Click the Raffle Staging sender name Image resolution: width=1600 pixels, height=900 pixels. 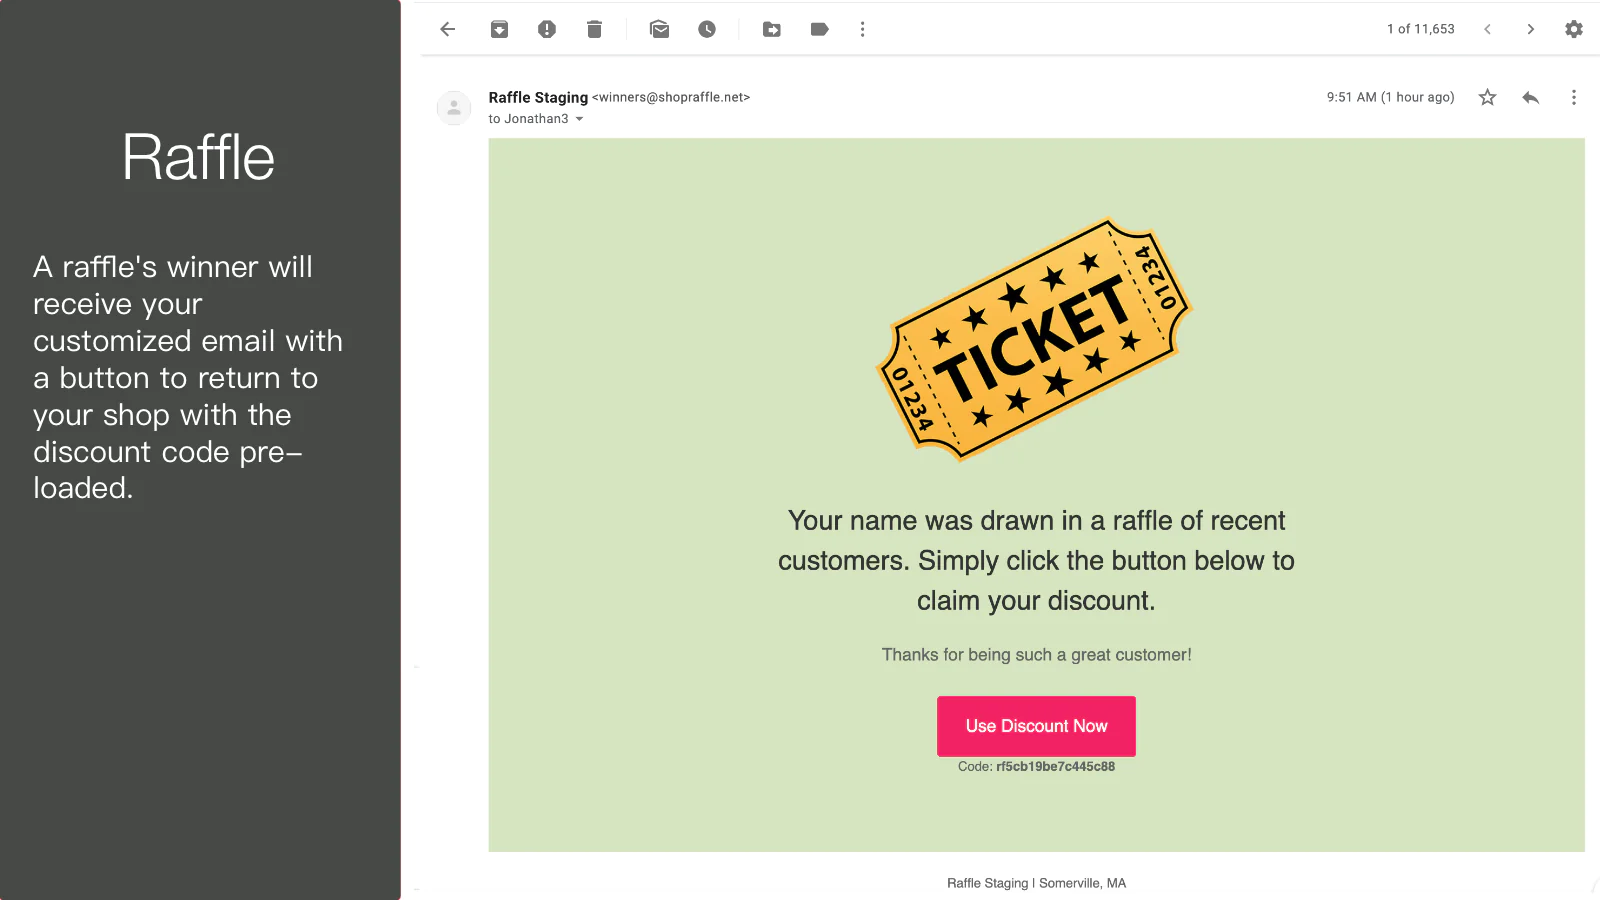pyautogui.click(x=538, y=97)
